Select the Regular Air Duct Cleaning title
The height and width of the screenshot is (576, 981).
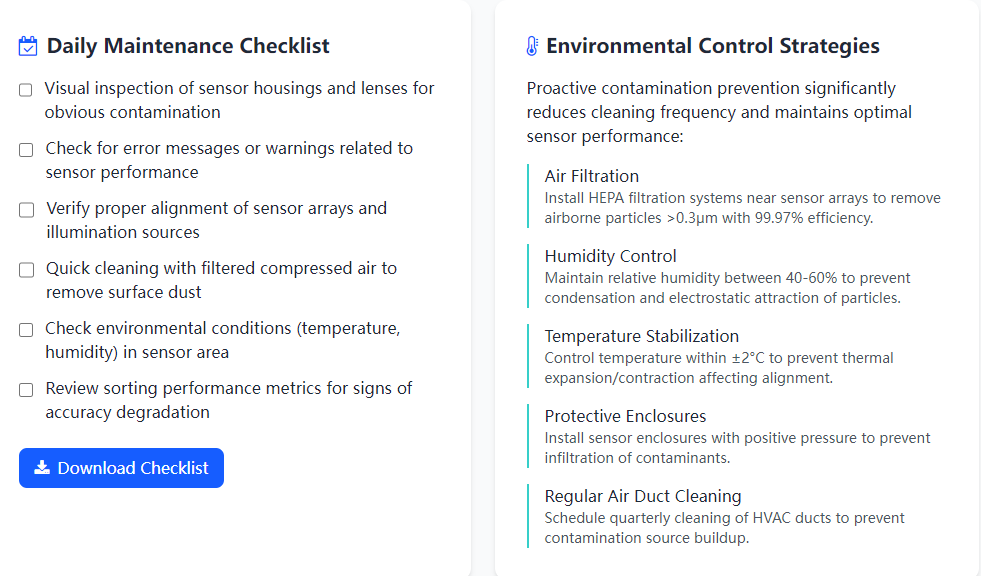point(643,496)
